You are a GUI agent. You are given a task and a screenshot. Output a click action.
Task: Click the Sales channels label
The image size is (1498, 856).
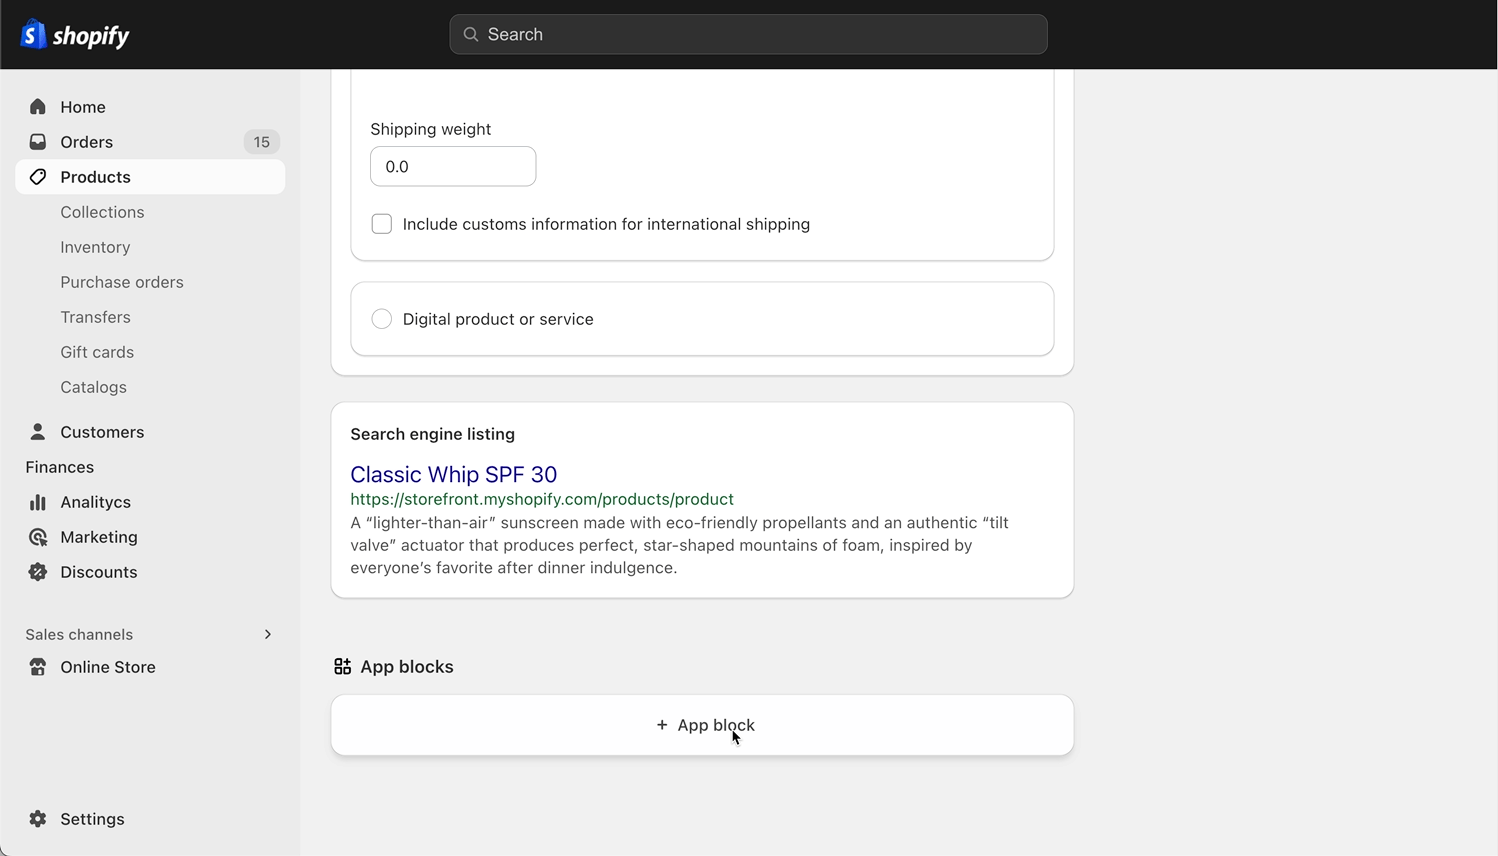(x=79, y=634)
